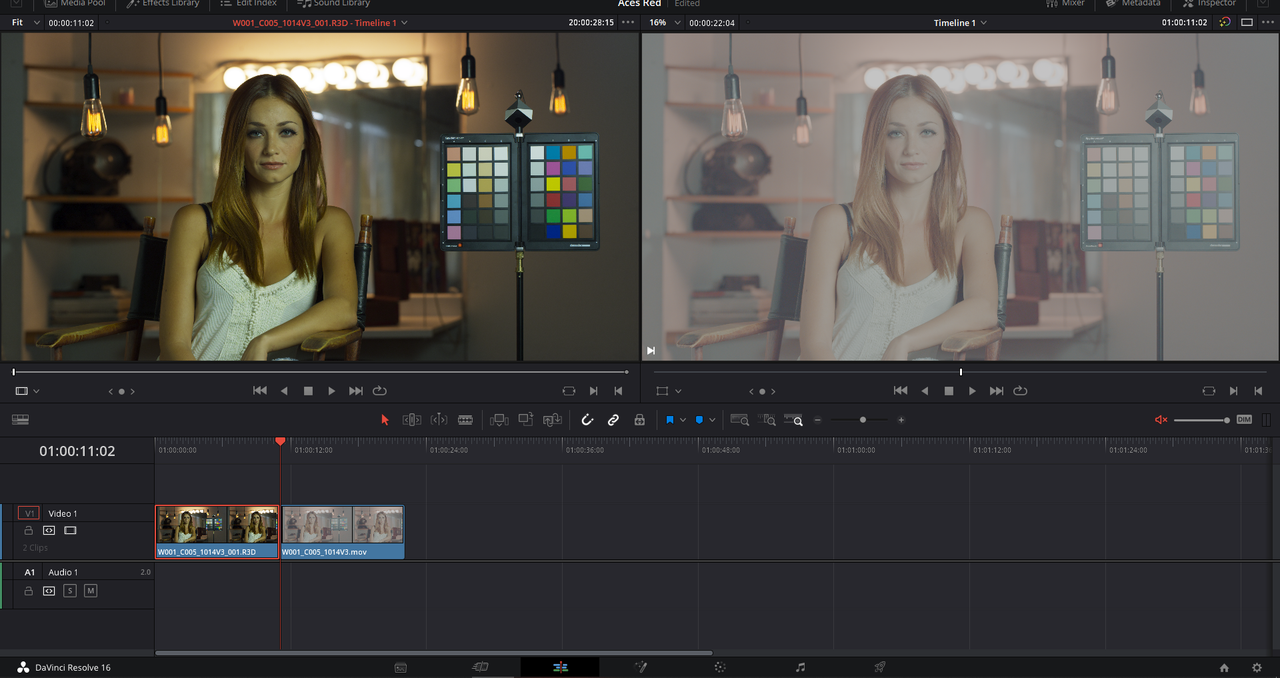This screenshot has width=1280, height=678.
Task: Click the Flag clip icon
Action: (670, 420)
